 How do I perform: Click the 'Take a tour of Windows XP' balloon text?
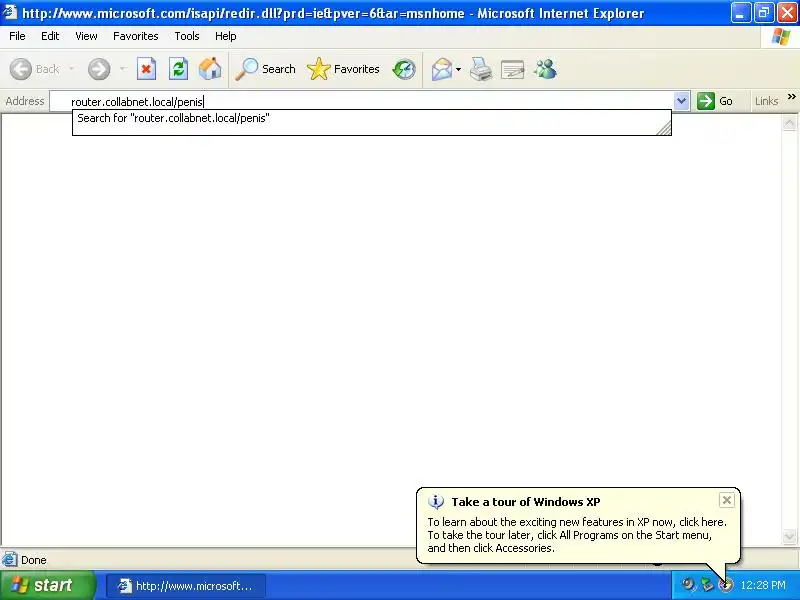[x=526, y=502]
